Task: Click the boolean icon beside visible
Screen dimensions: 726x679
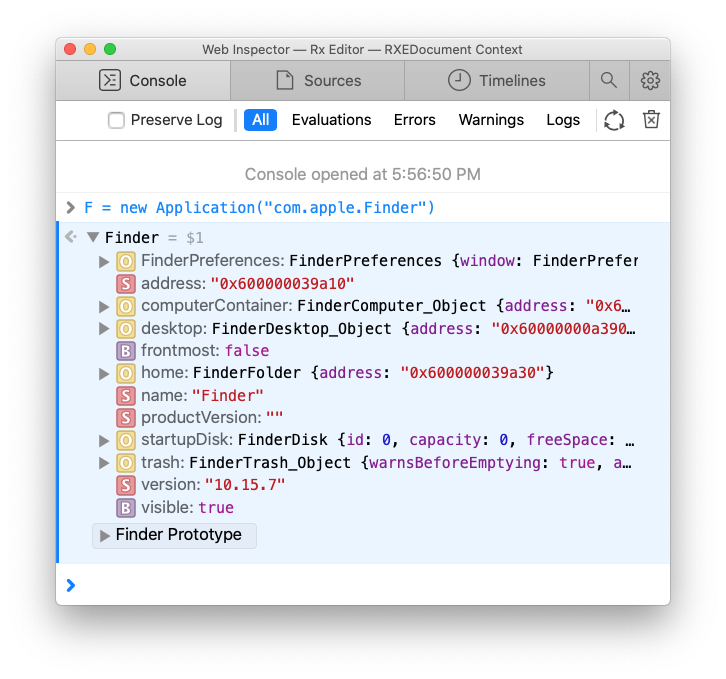Action: 126,508
